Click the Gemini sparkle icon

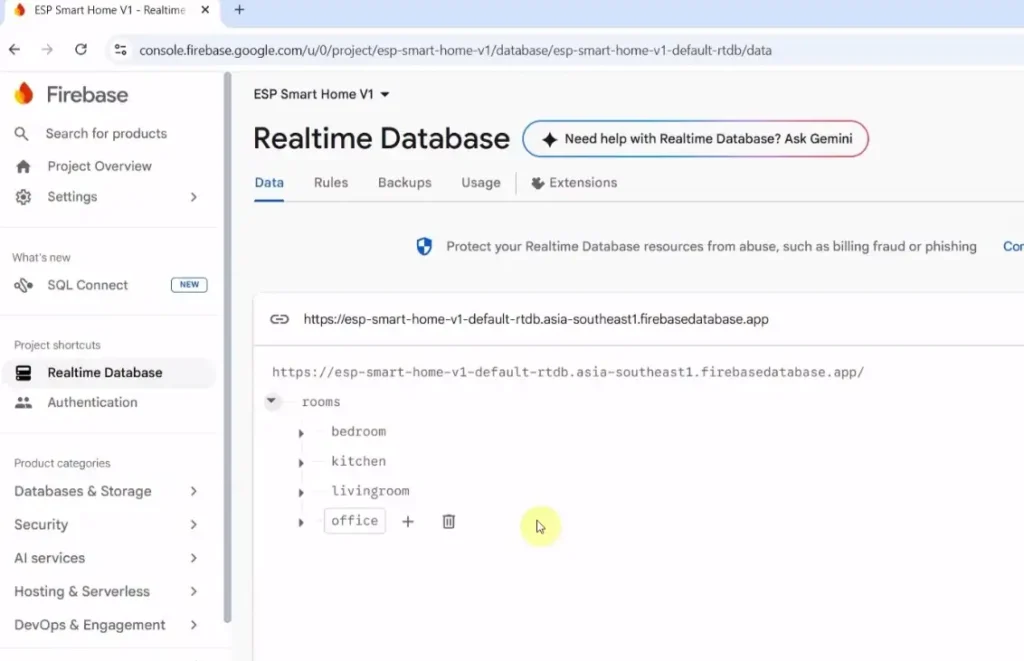[550, 139]
